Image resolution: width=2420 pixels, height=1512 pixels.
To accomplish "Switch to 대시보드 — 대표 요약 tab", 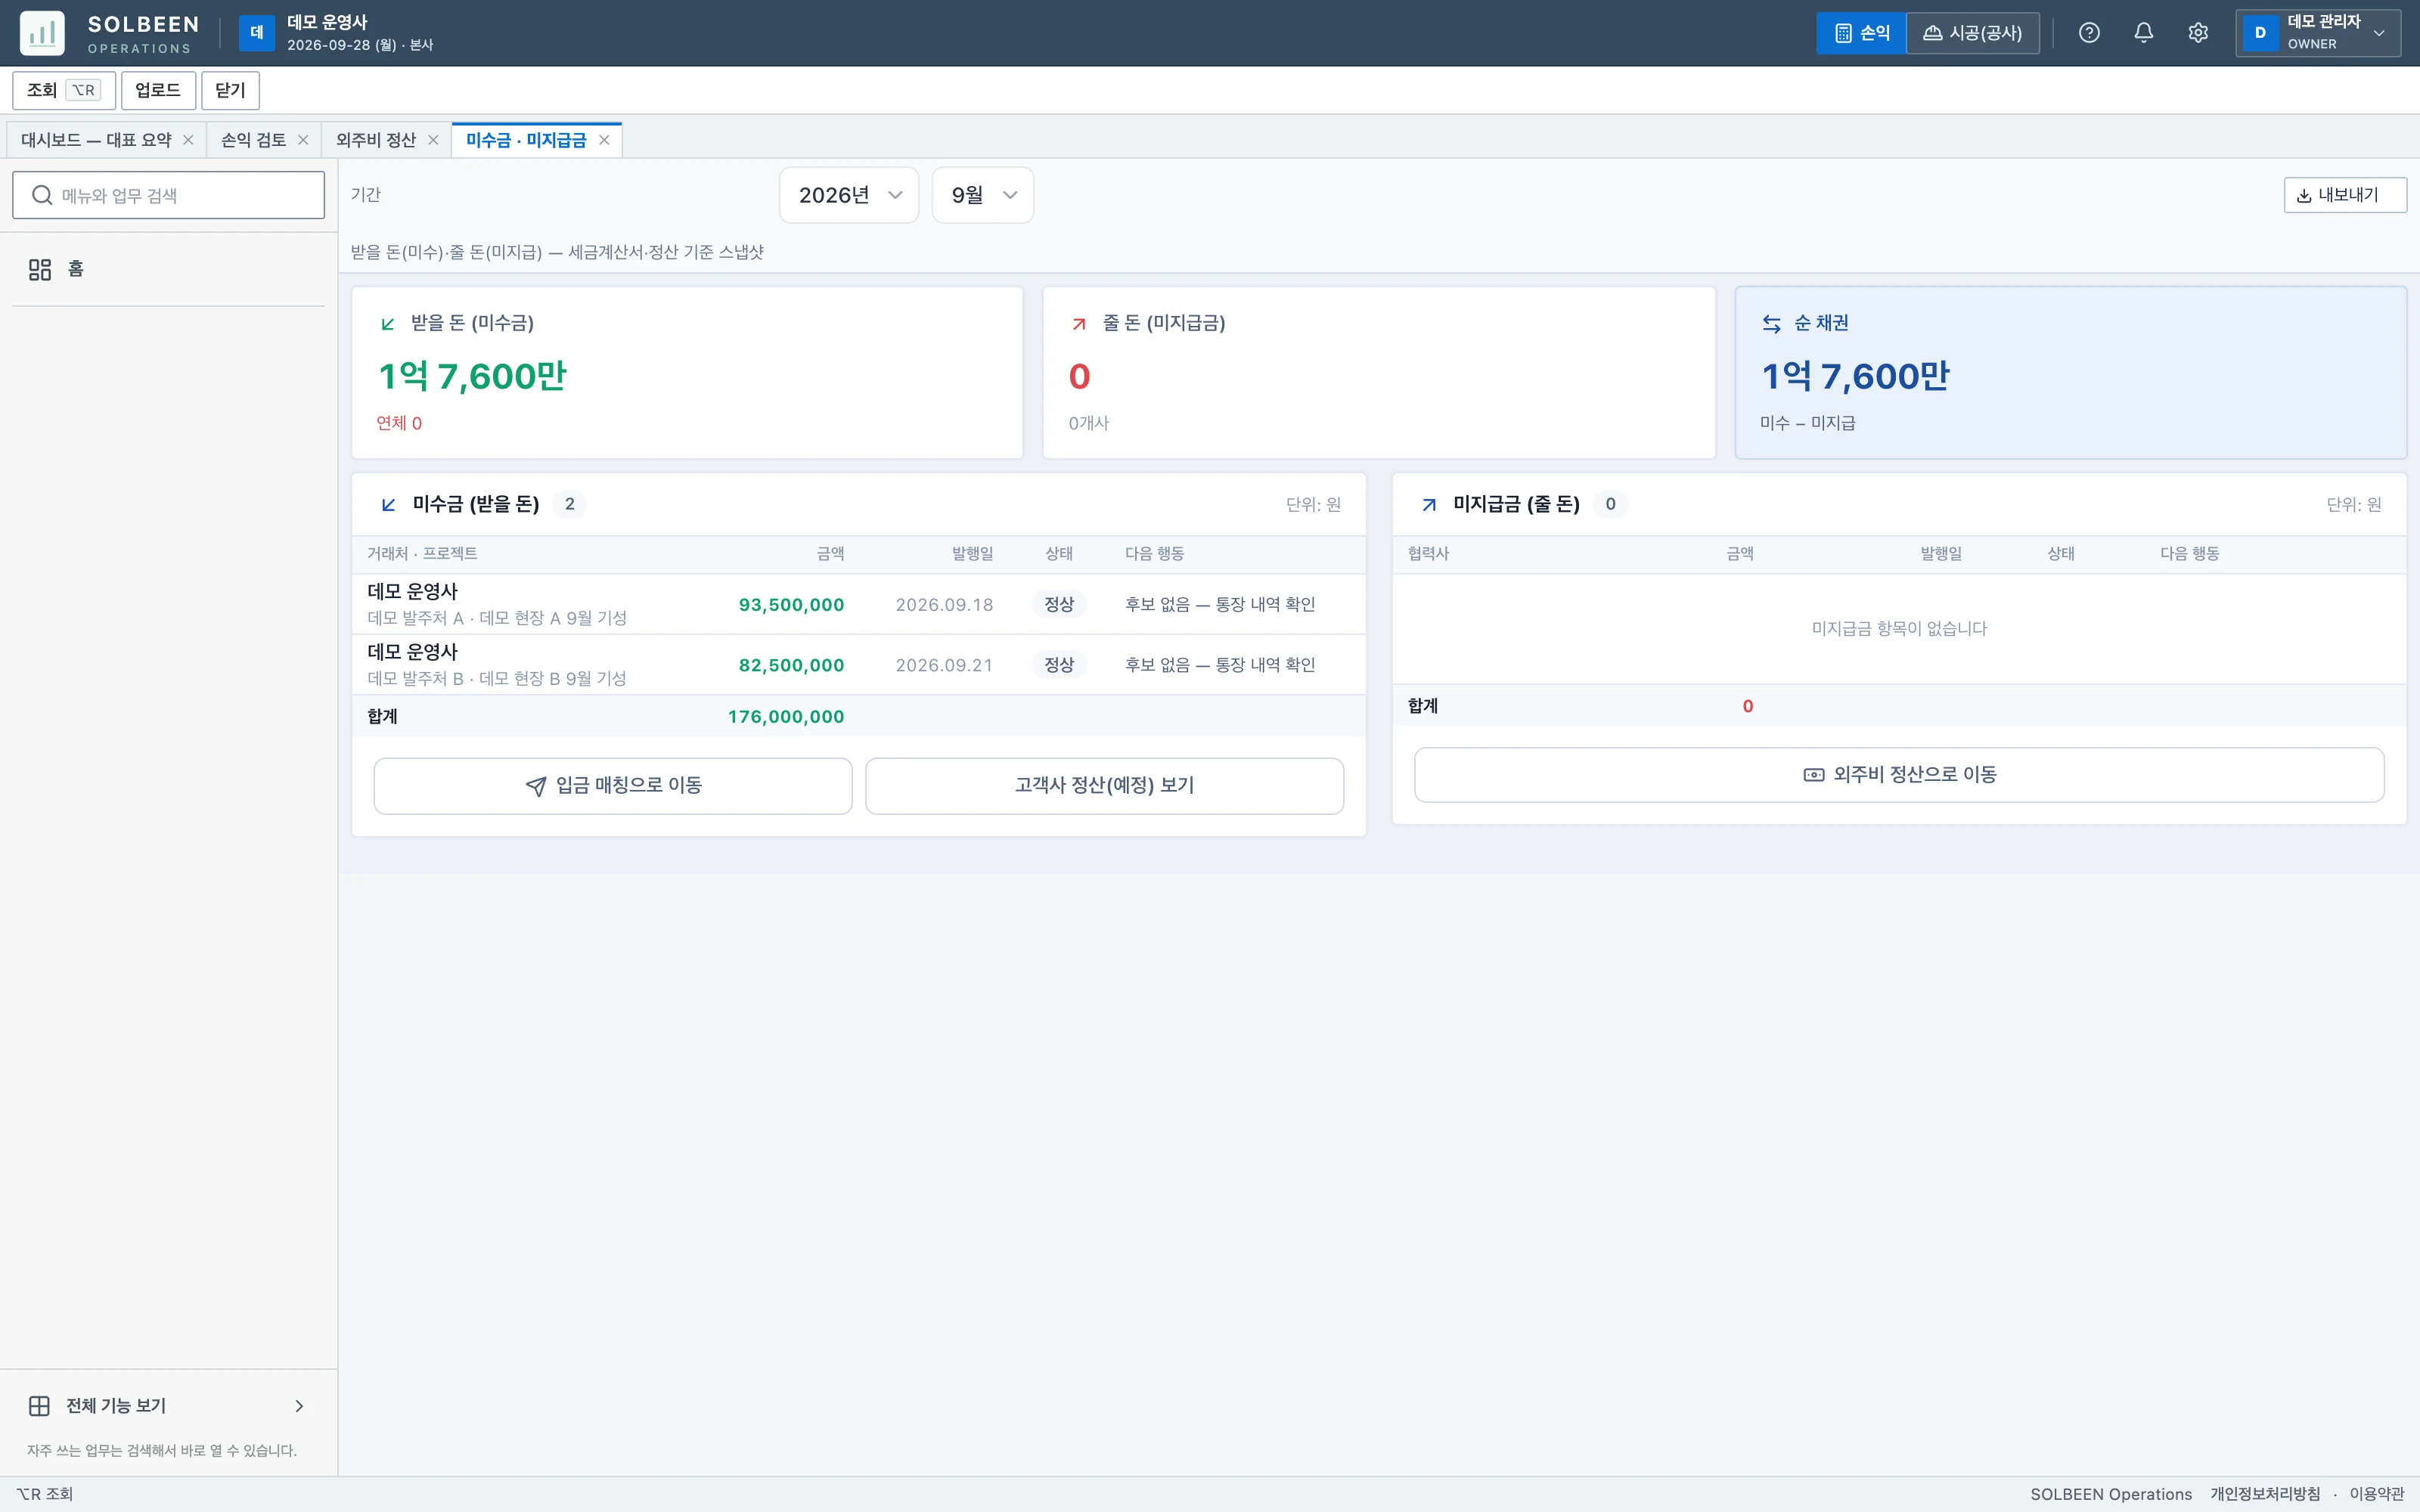I will [x=96, y=140].
